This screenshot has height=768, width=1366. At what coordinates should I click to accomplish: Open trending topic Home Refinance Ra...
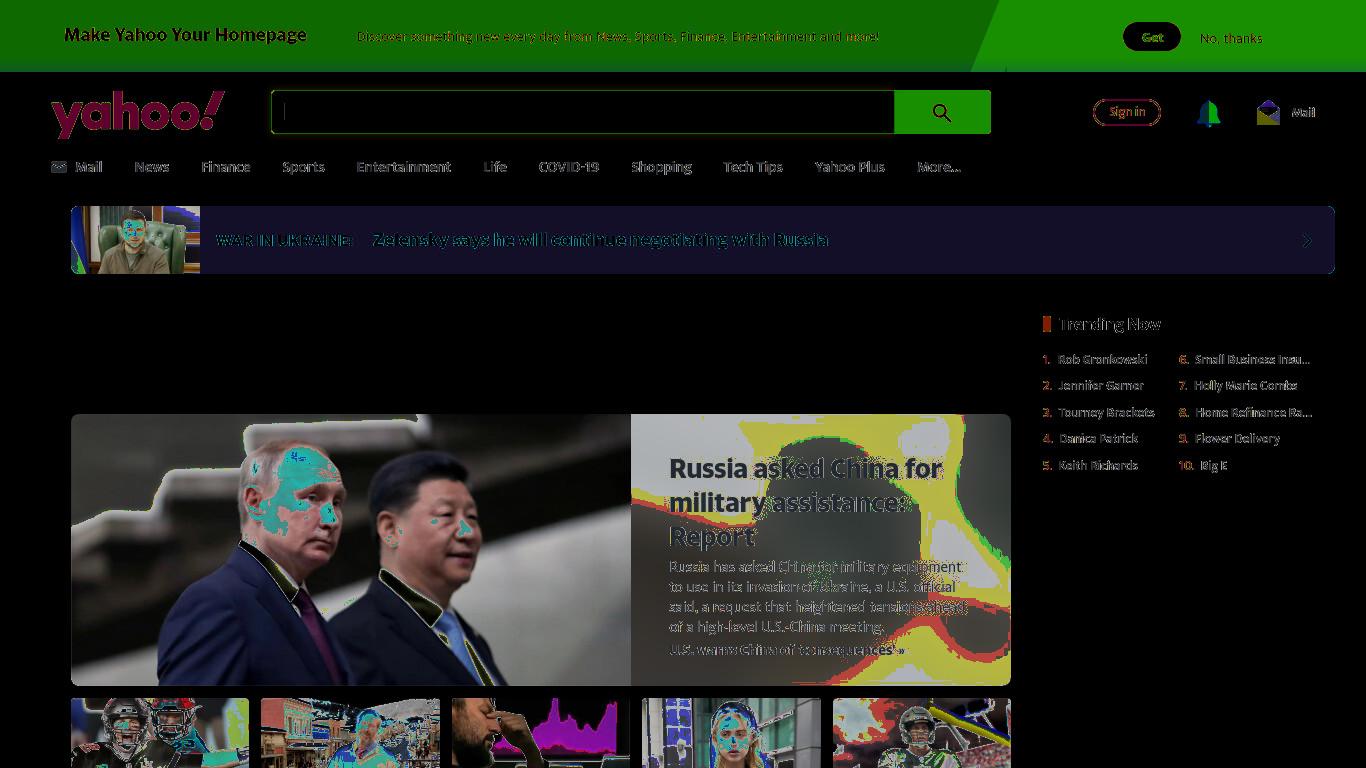(1253, 412)
